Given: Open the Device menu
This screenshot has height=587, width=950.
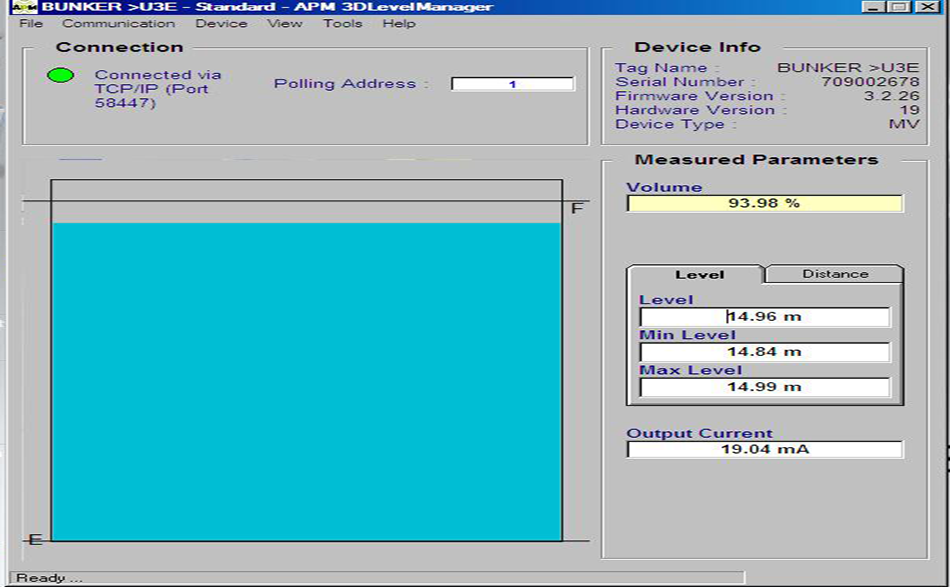Looking at the screenshot, I should click(x=221, y=24).
